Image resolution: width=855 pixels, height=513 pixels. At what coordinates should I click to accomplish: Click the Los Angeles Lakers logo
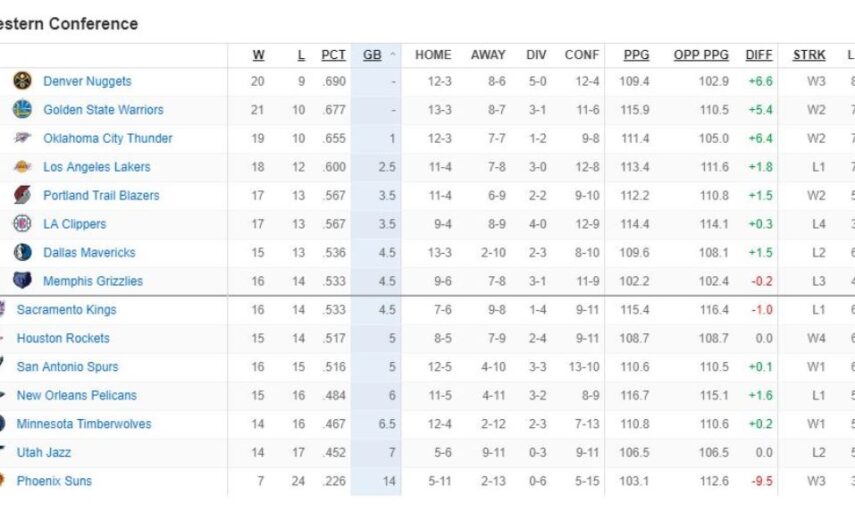tap(22, 167)
